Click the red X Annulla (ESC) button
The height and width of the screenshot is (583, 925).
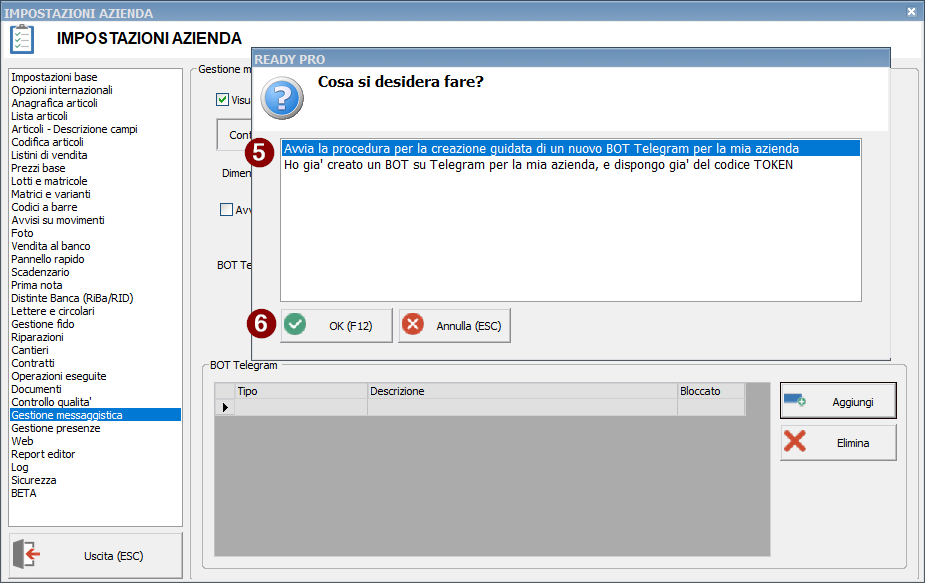tap(454, 326)
